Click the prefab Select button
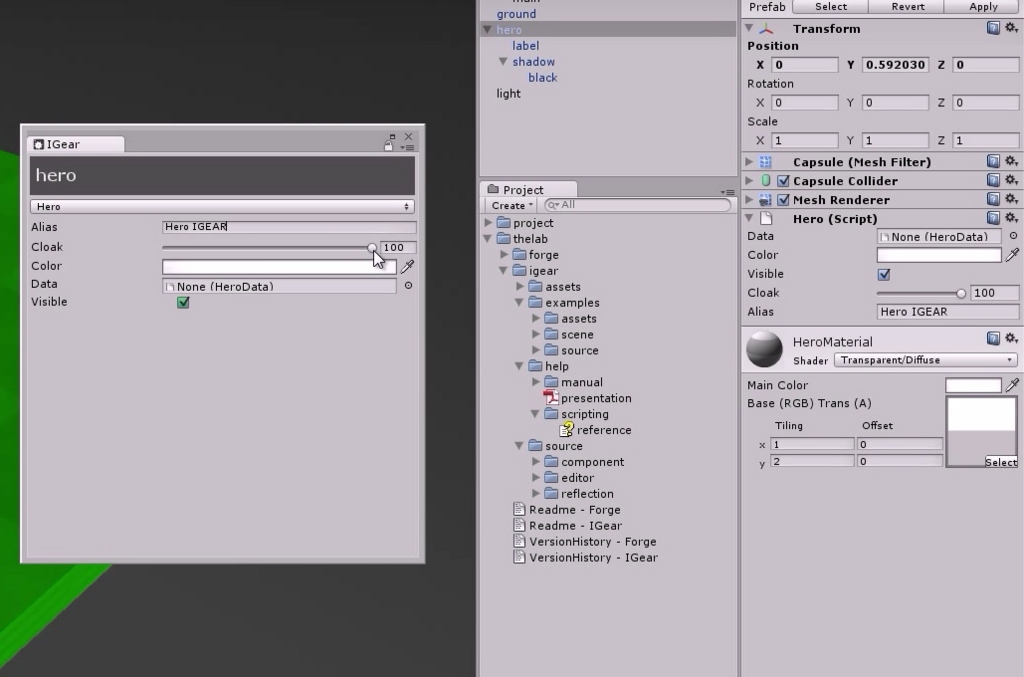 (831, 7)
